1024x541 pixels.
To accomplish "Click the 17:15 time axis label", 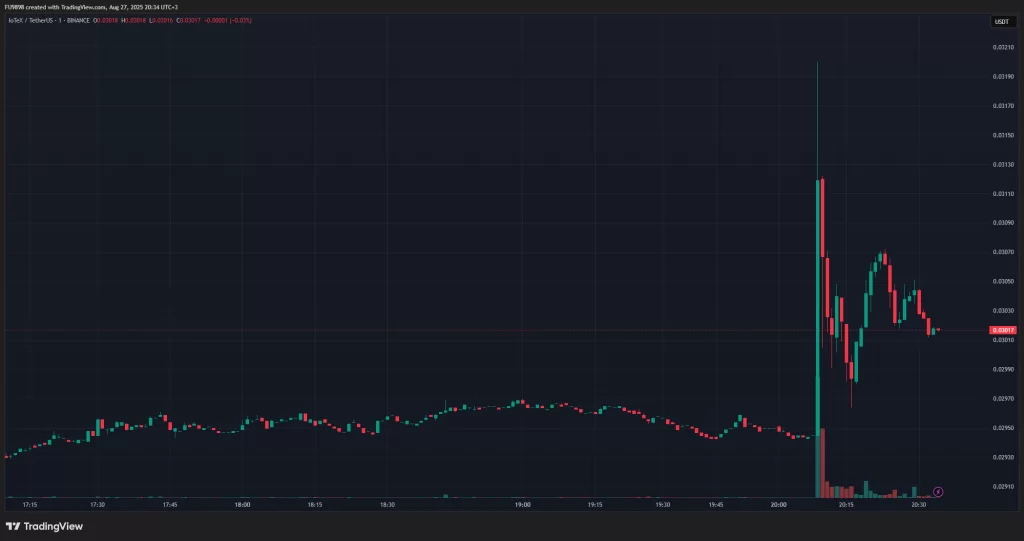I will click(30, 505).
